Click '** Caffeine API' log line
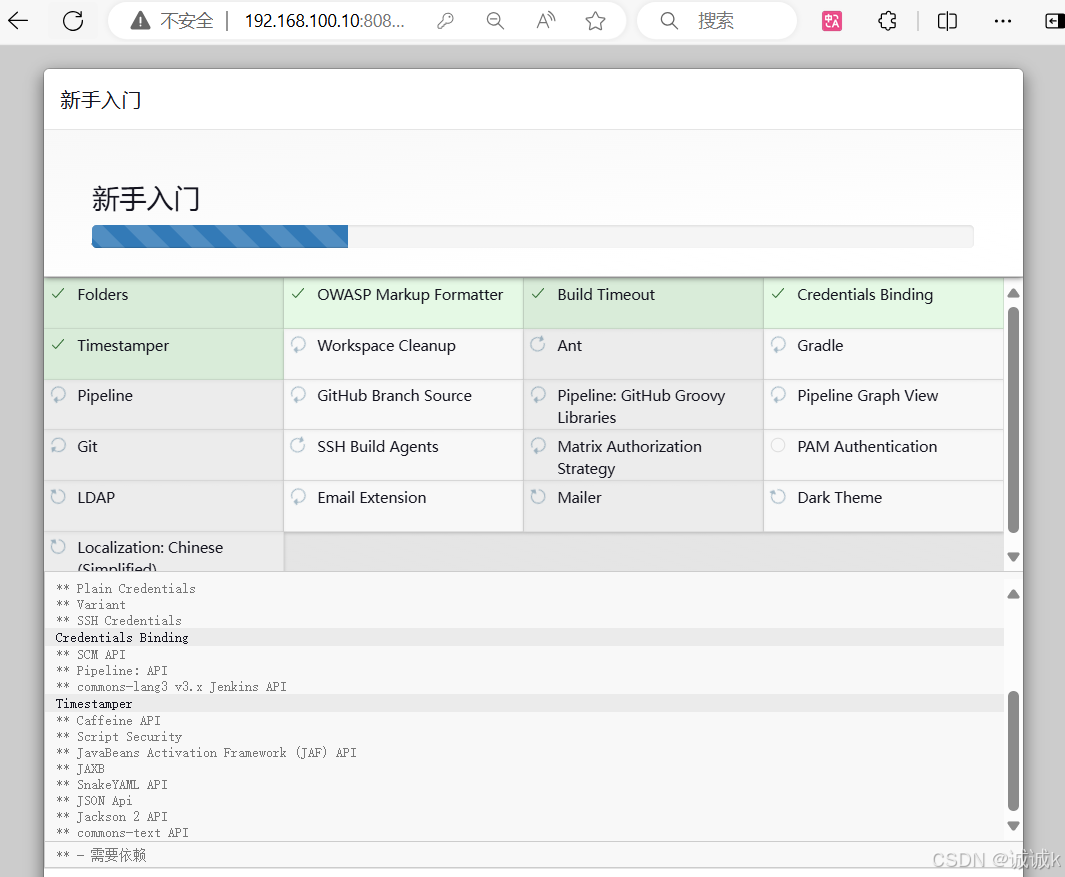 coord(108,721)
